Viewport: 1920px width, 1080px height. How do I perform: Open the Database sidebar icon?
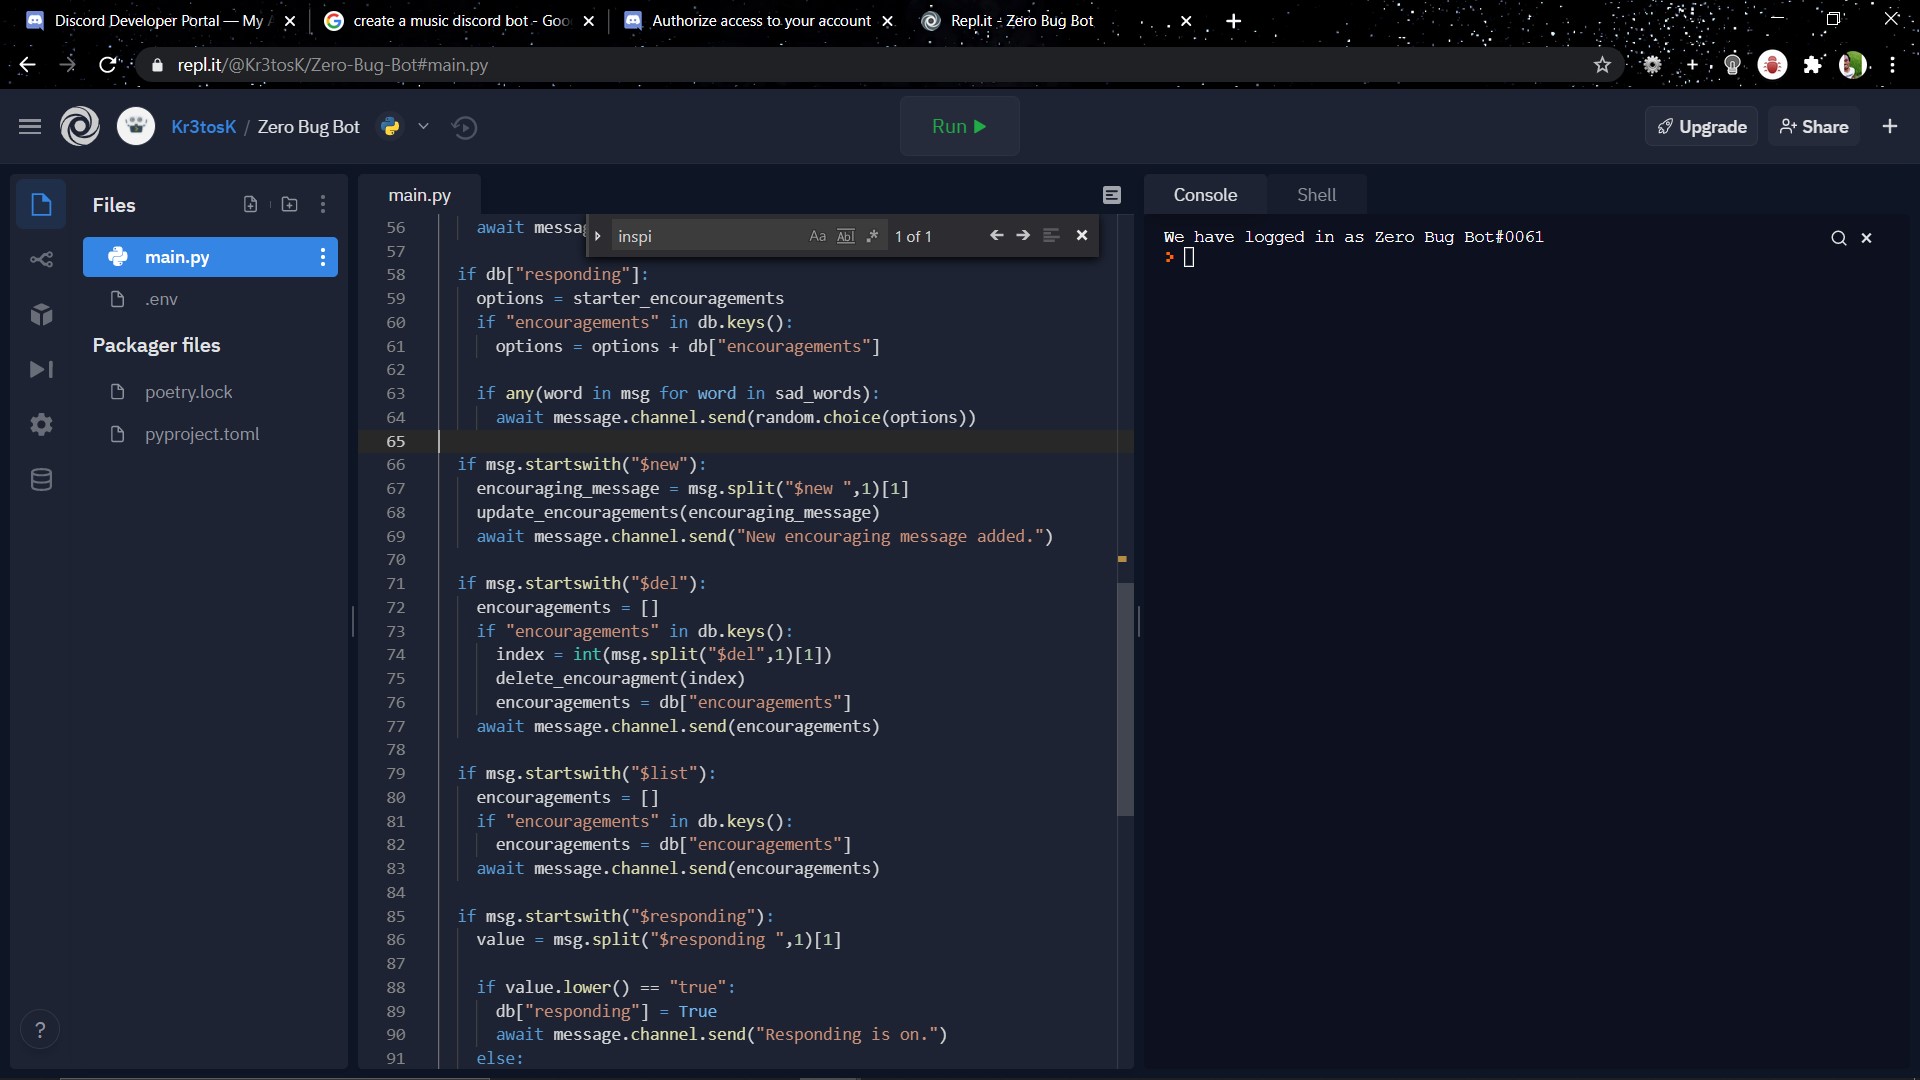41,480
